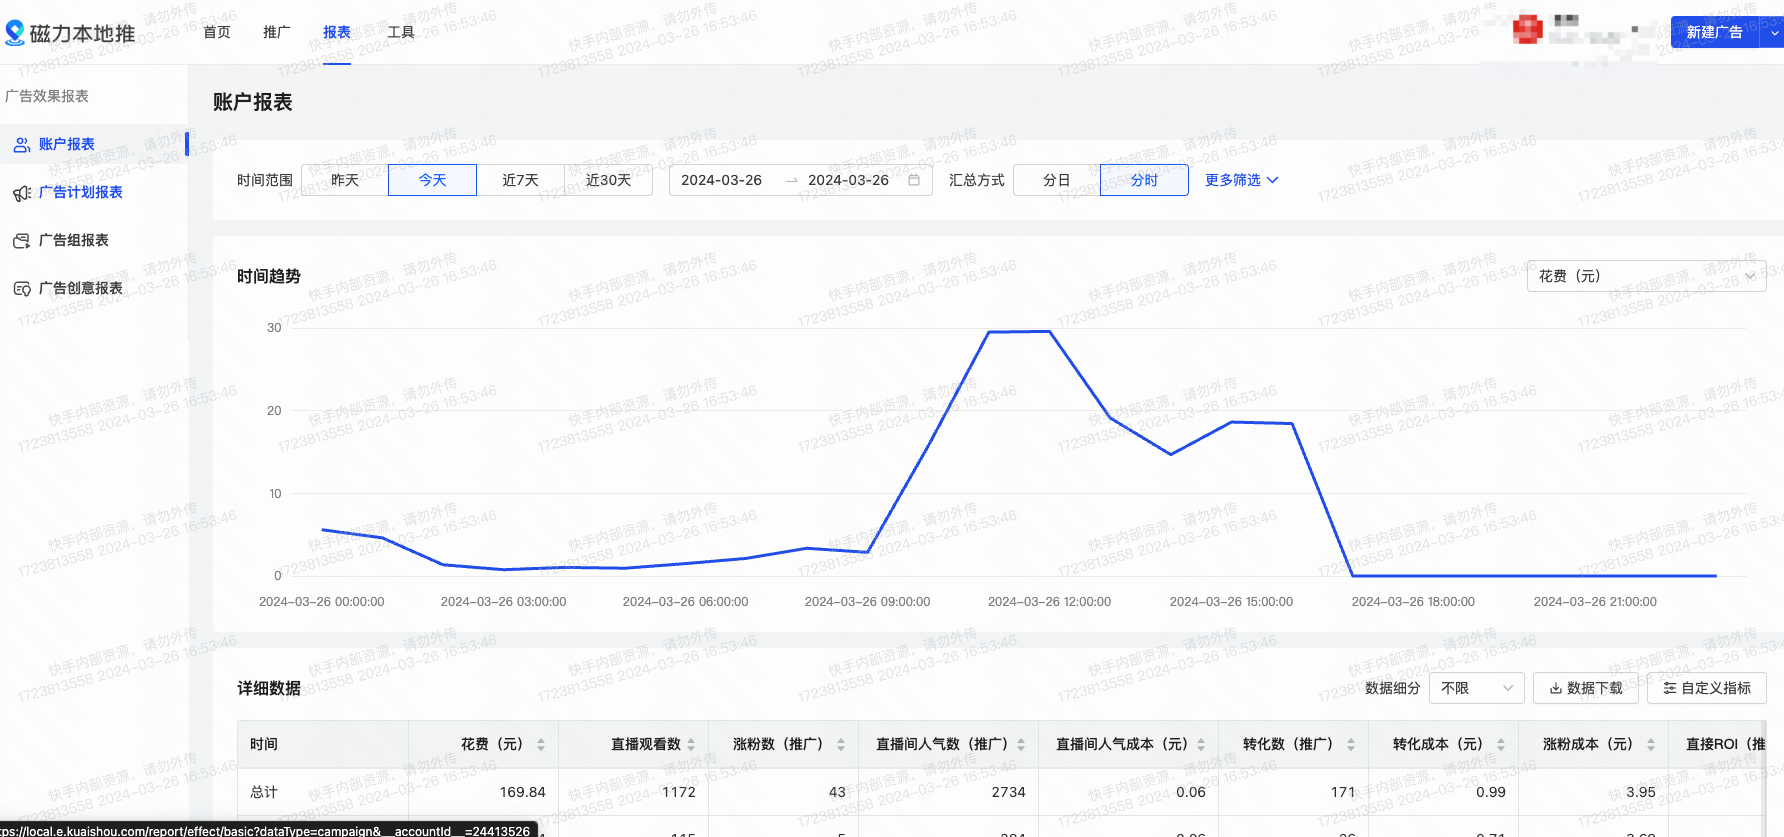Click the 新建广告 button
1784x837 pixels.
[x=1714, y=32]
